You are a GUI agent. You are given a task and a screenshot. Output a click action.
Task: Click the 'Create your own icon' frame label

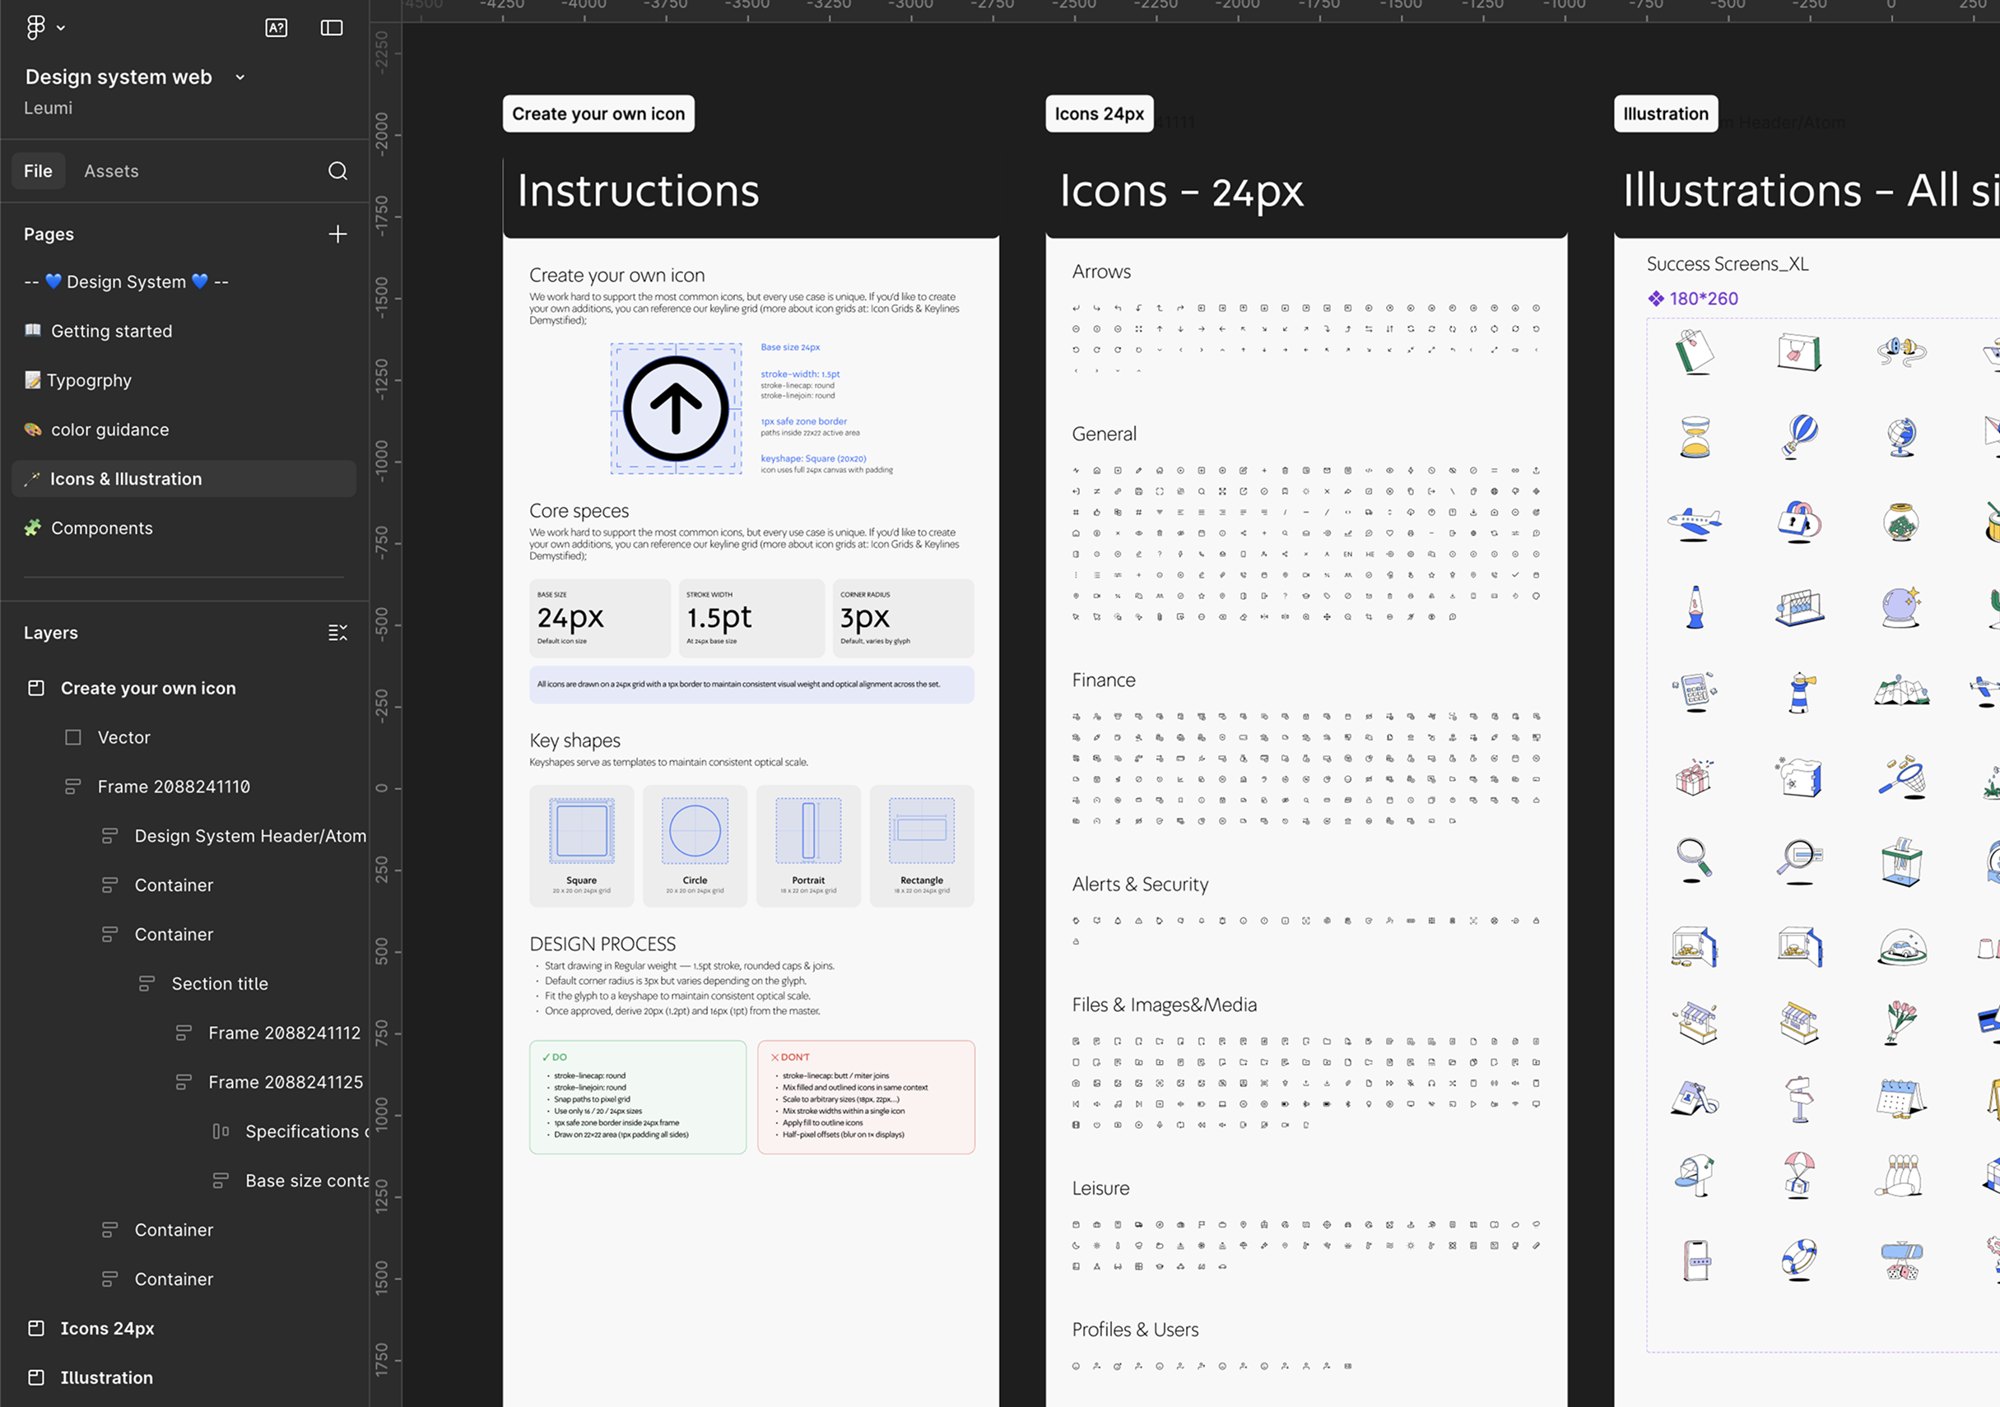[598, 114]
